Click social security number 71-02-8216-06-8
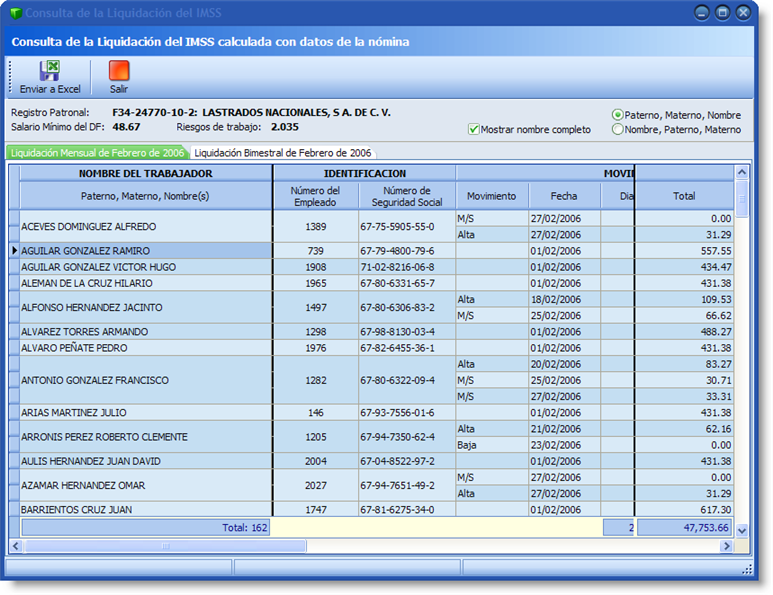Image resolution: width=773 pixels, height=595 pixels. point(407,267)
